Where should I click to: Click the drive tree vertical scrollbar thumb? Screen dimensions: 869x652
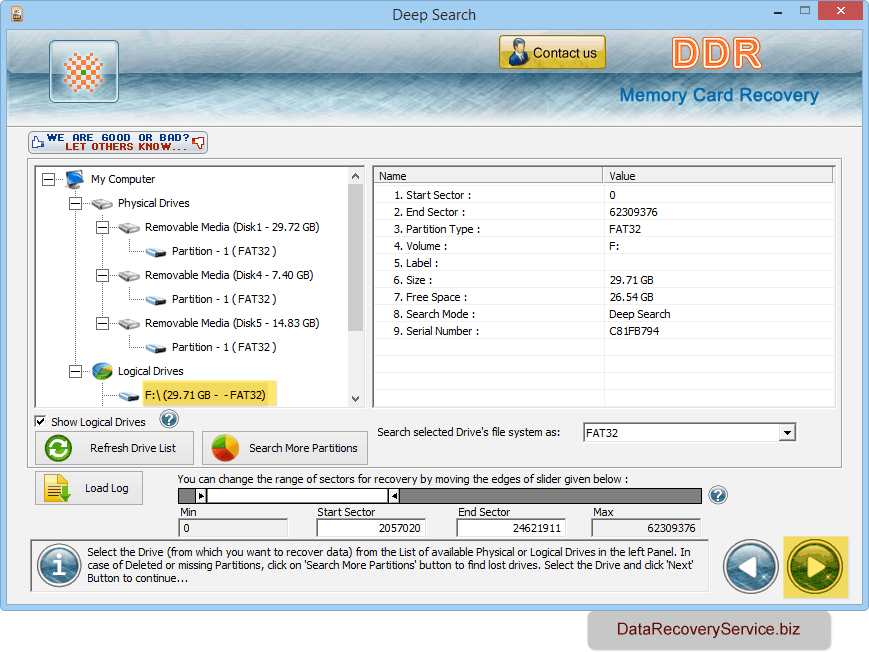(x=355, y=257)
